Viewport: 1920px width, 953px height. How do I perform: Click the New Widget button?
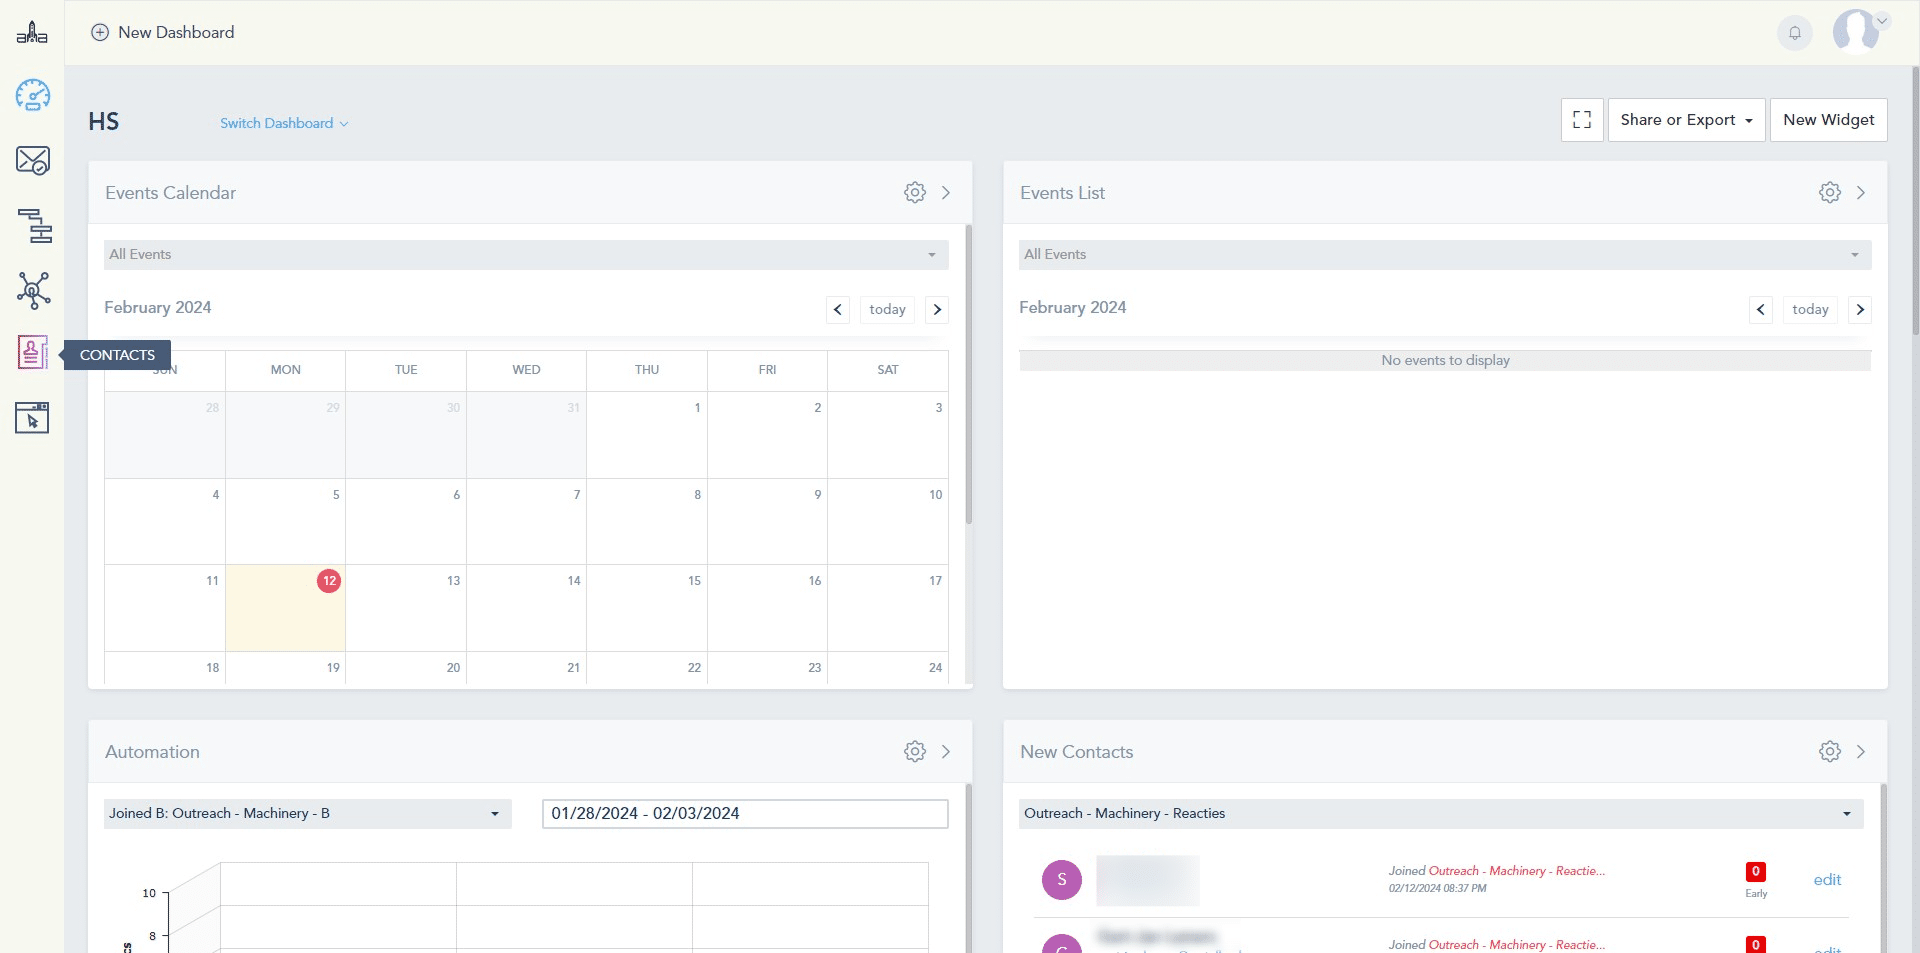click(x=1828, y=120)
